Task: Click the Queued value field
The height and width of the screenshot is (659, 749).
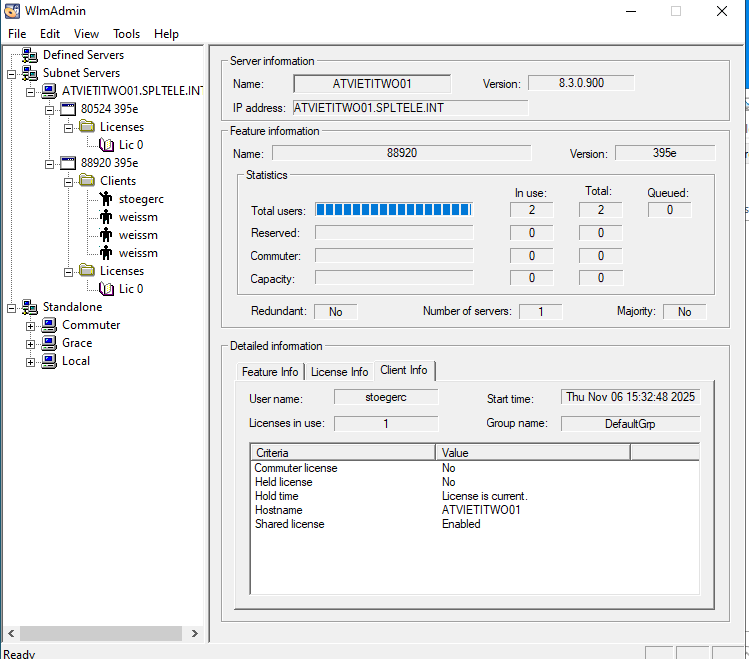Action: coord(670,210)
